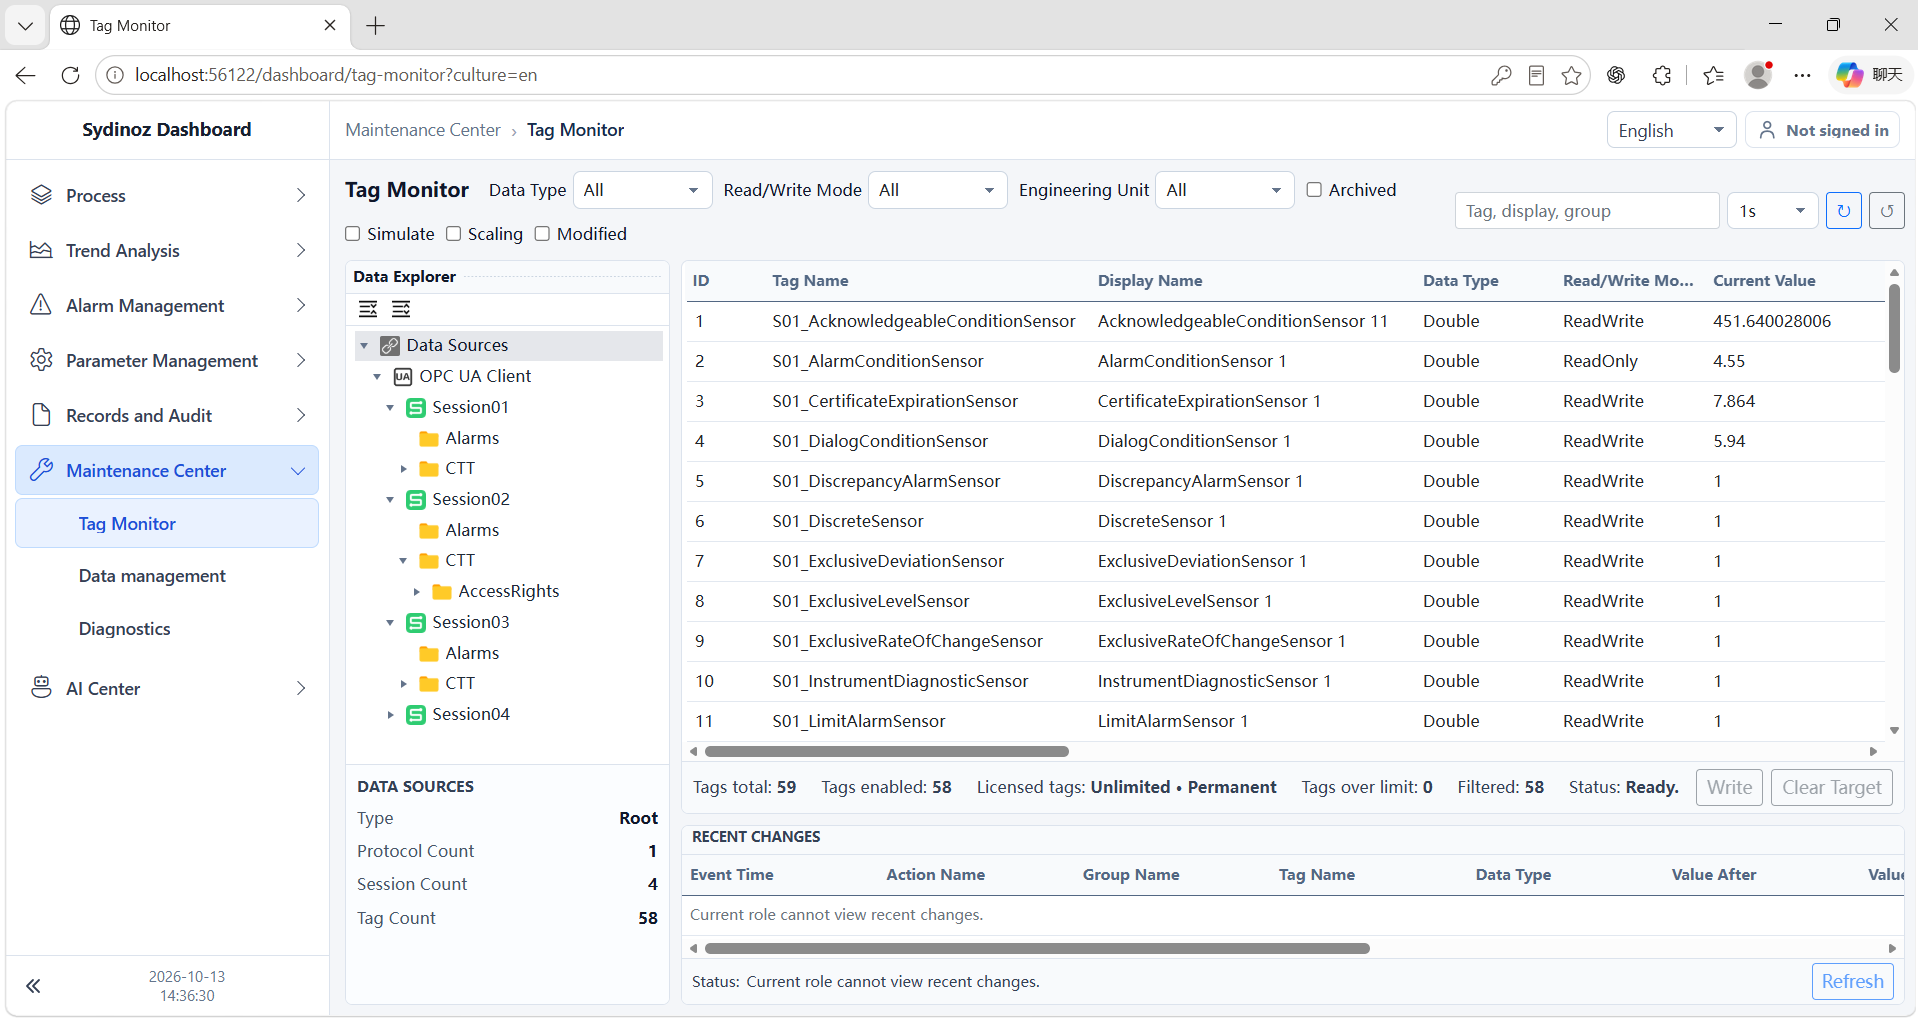The width and height of the screenshot is (1918, 1020).
Task: Click the Maintenance Center breadcrumb link
Action: [x=423, y=130]
